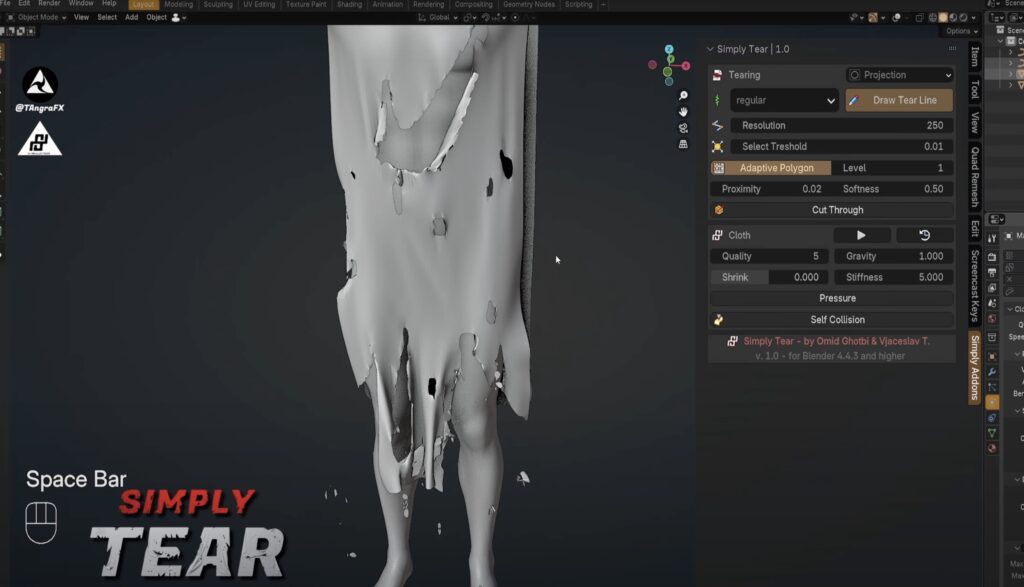Screen dimensions: 1024x587
Task: Click the Cut Through orange icon
Action: tap(718, 210)
